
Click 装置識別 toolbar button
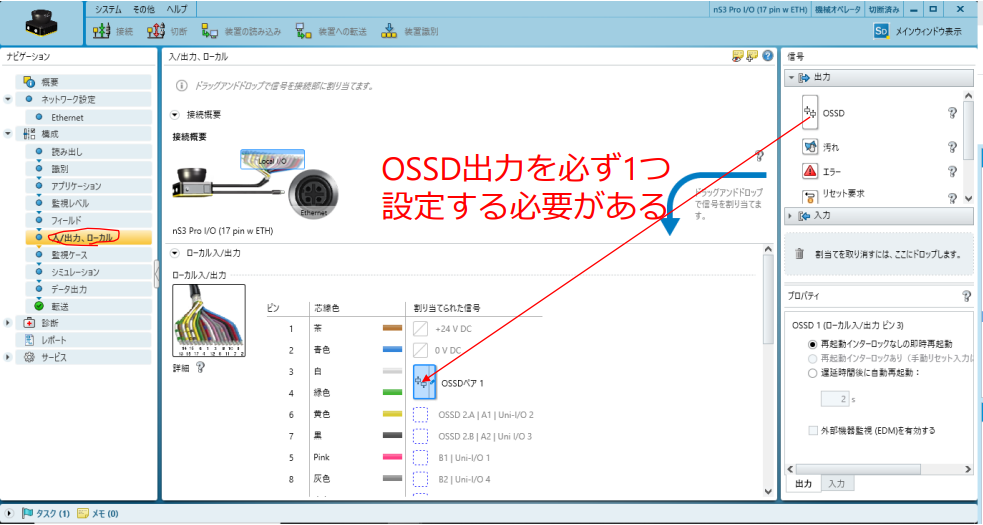[x=409, y=31]
